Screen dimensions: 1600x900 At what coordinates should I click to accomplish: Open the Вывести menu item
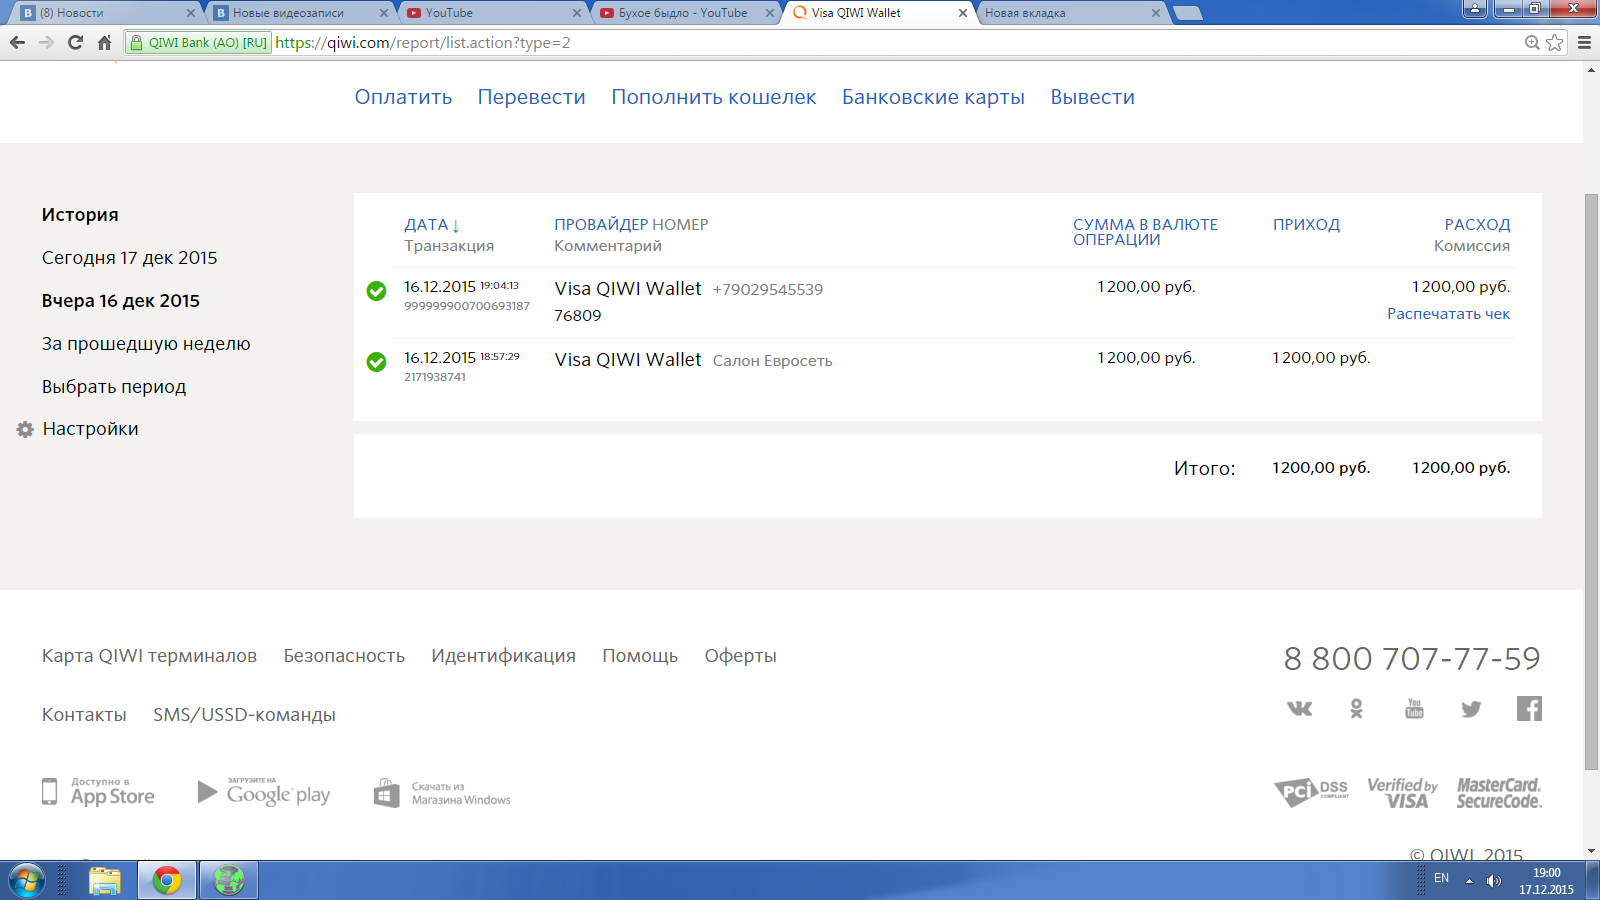coord(1092,97)
